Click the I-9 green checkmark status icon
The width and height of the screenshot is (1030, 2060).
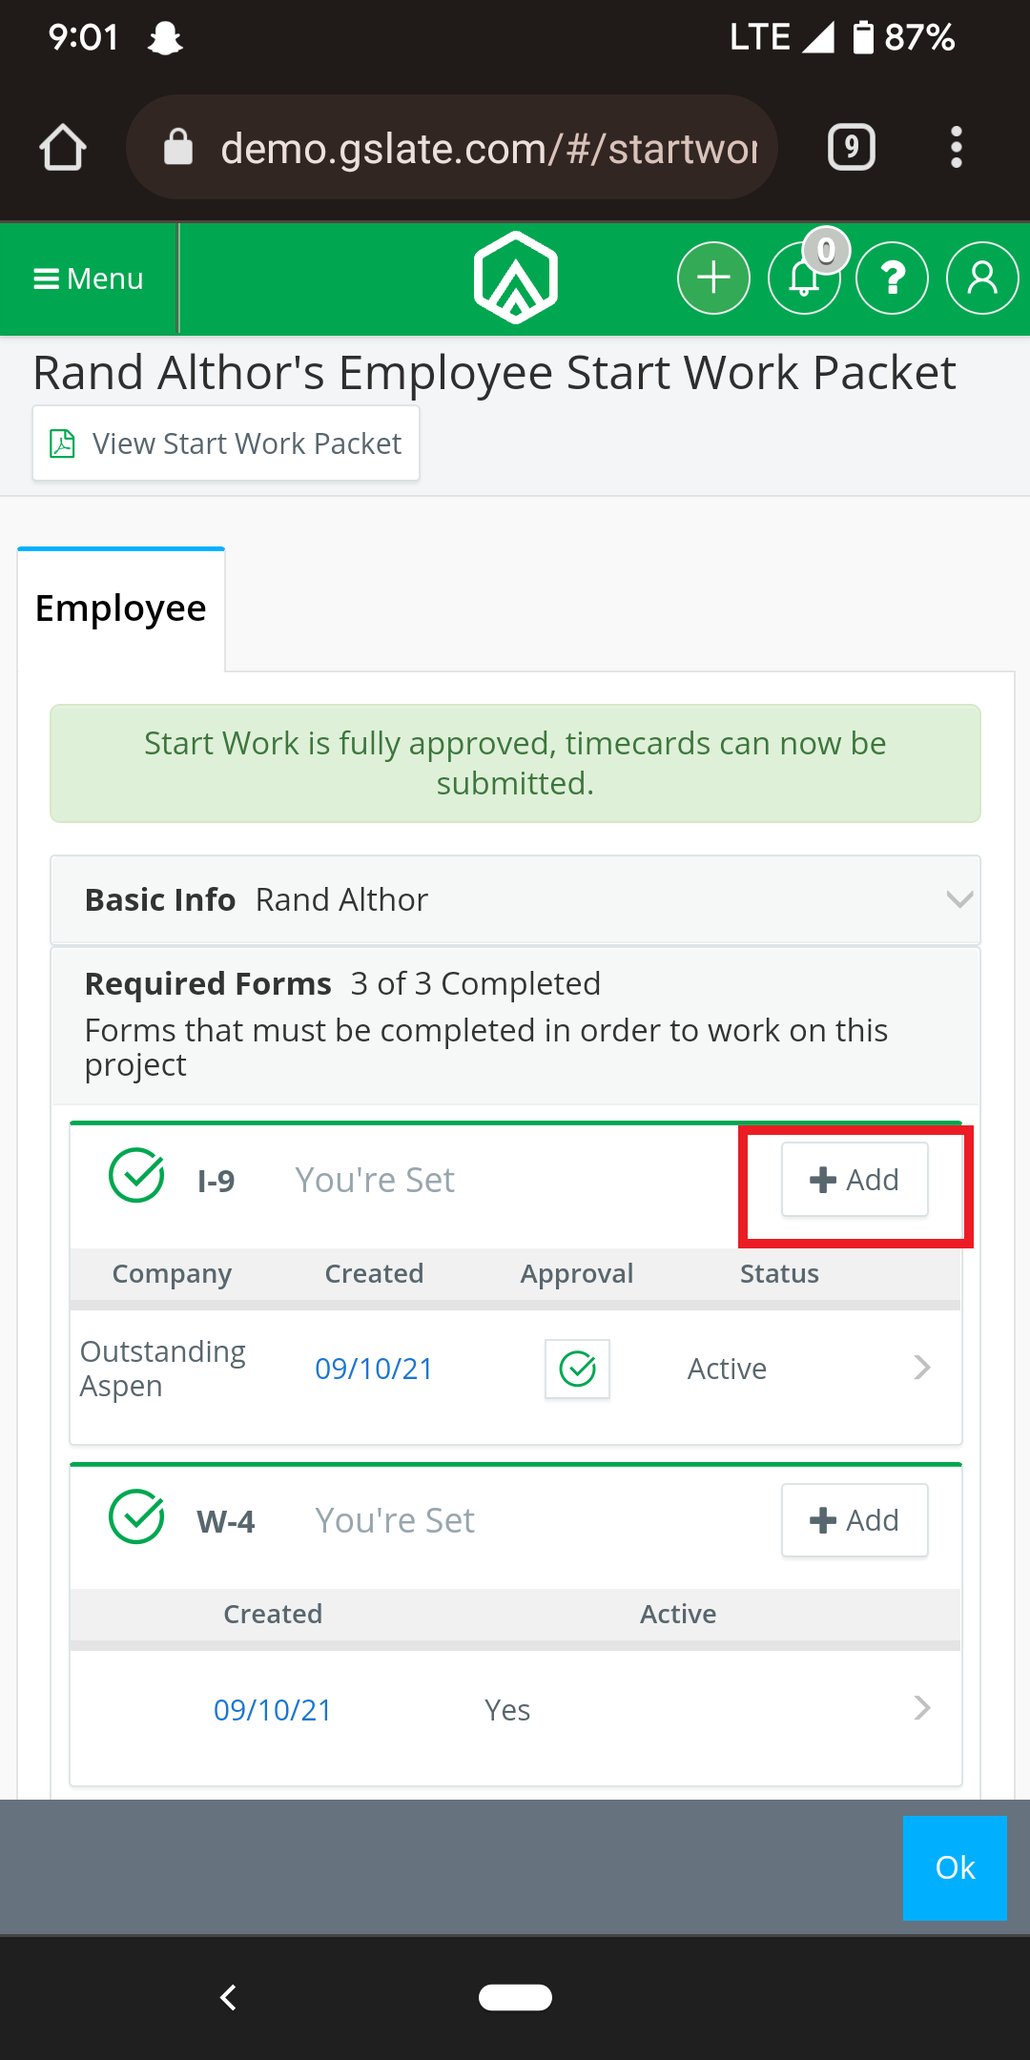point(136,1180)
